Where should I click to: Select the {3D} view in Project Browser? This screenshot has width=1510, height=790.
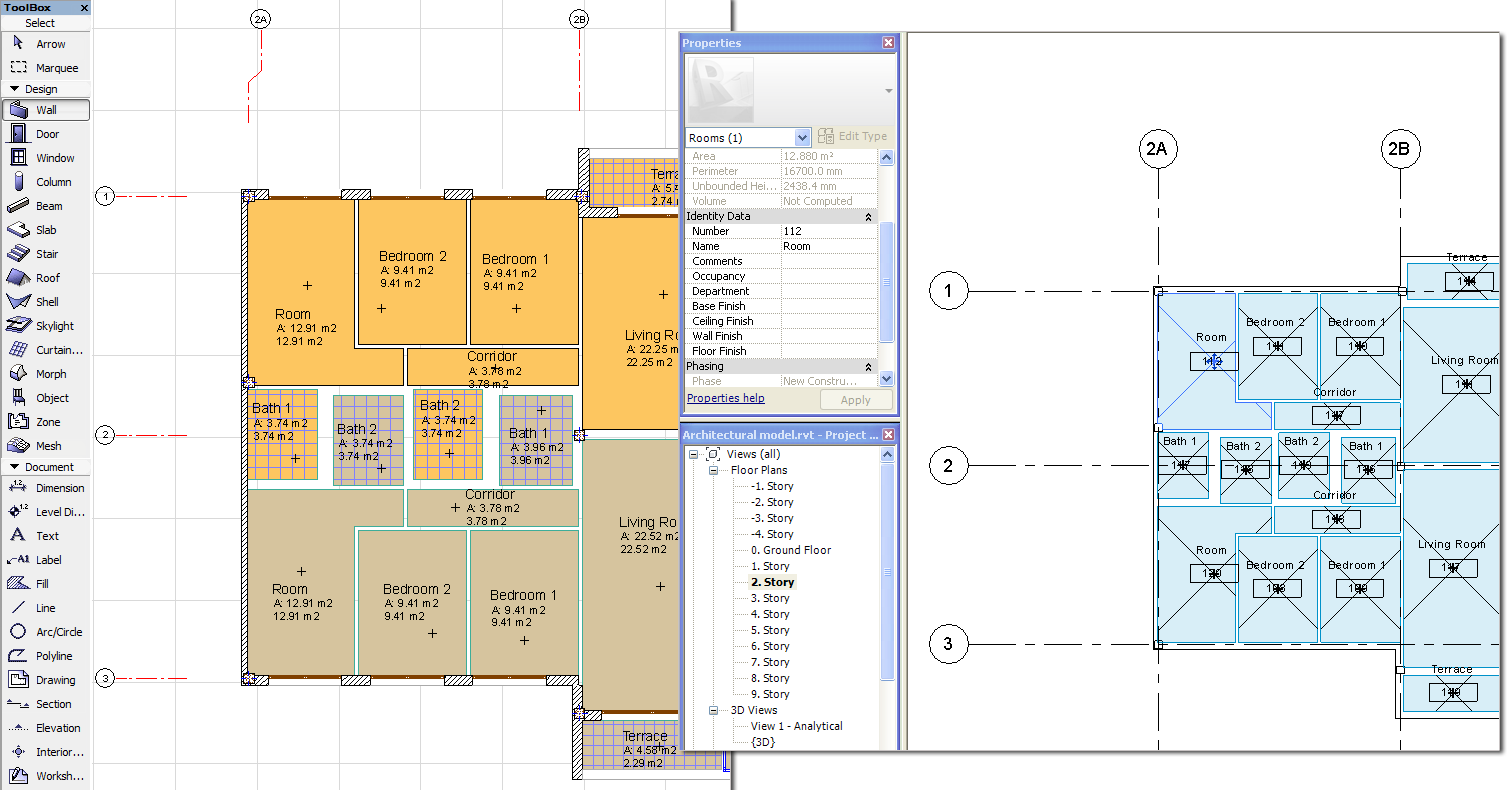point(763,742)
